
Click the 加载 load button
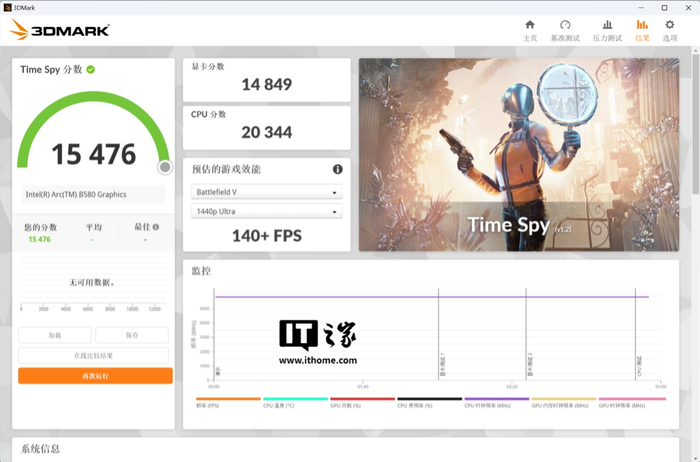[x=55, y=335]
